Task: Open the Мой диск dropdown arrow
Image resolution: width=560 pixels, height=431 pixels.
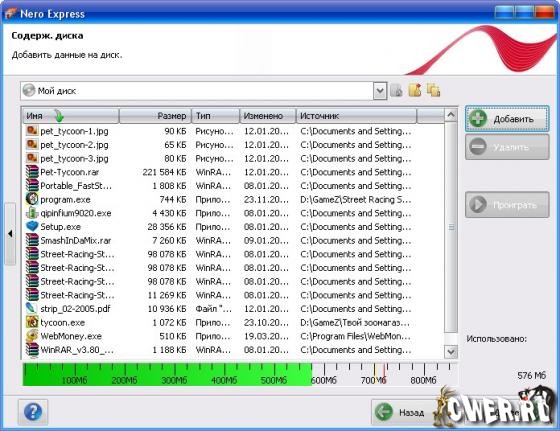Action: coord(380,91)
